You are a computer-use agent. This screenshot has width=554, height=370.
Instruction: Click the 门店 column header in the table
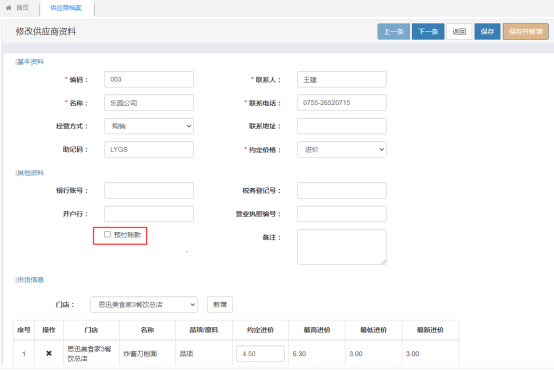91,330
